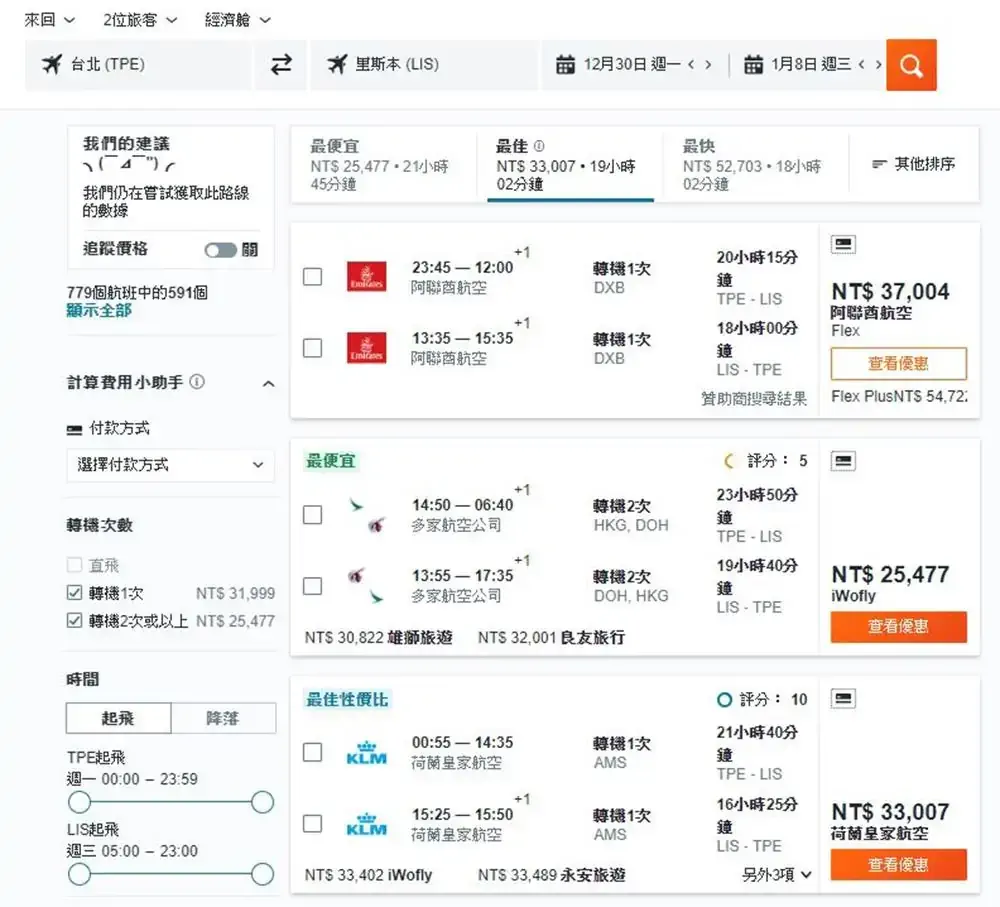Select KLM 15:25 — 15:50 flight checkbox
Image resolution: width=1000 pixels, height=907 pixels.
point(312,823)
